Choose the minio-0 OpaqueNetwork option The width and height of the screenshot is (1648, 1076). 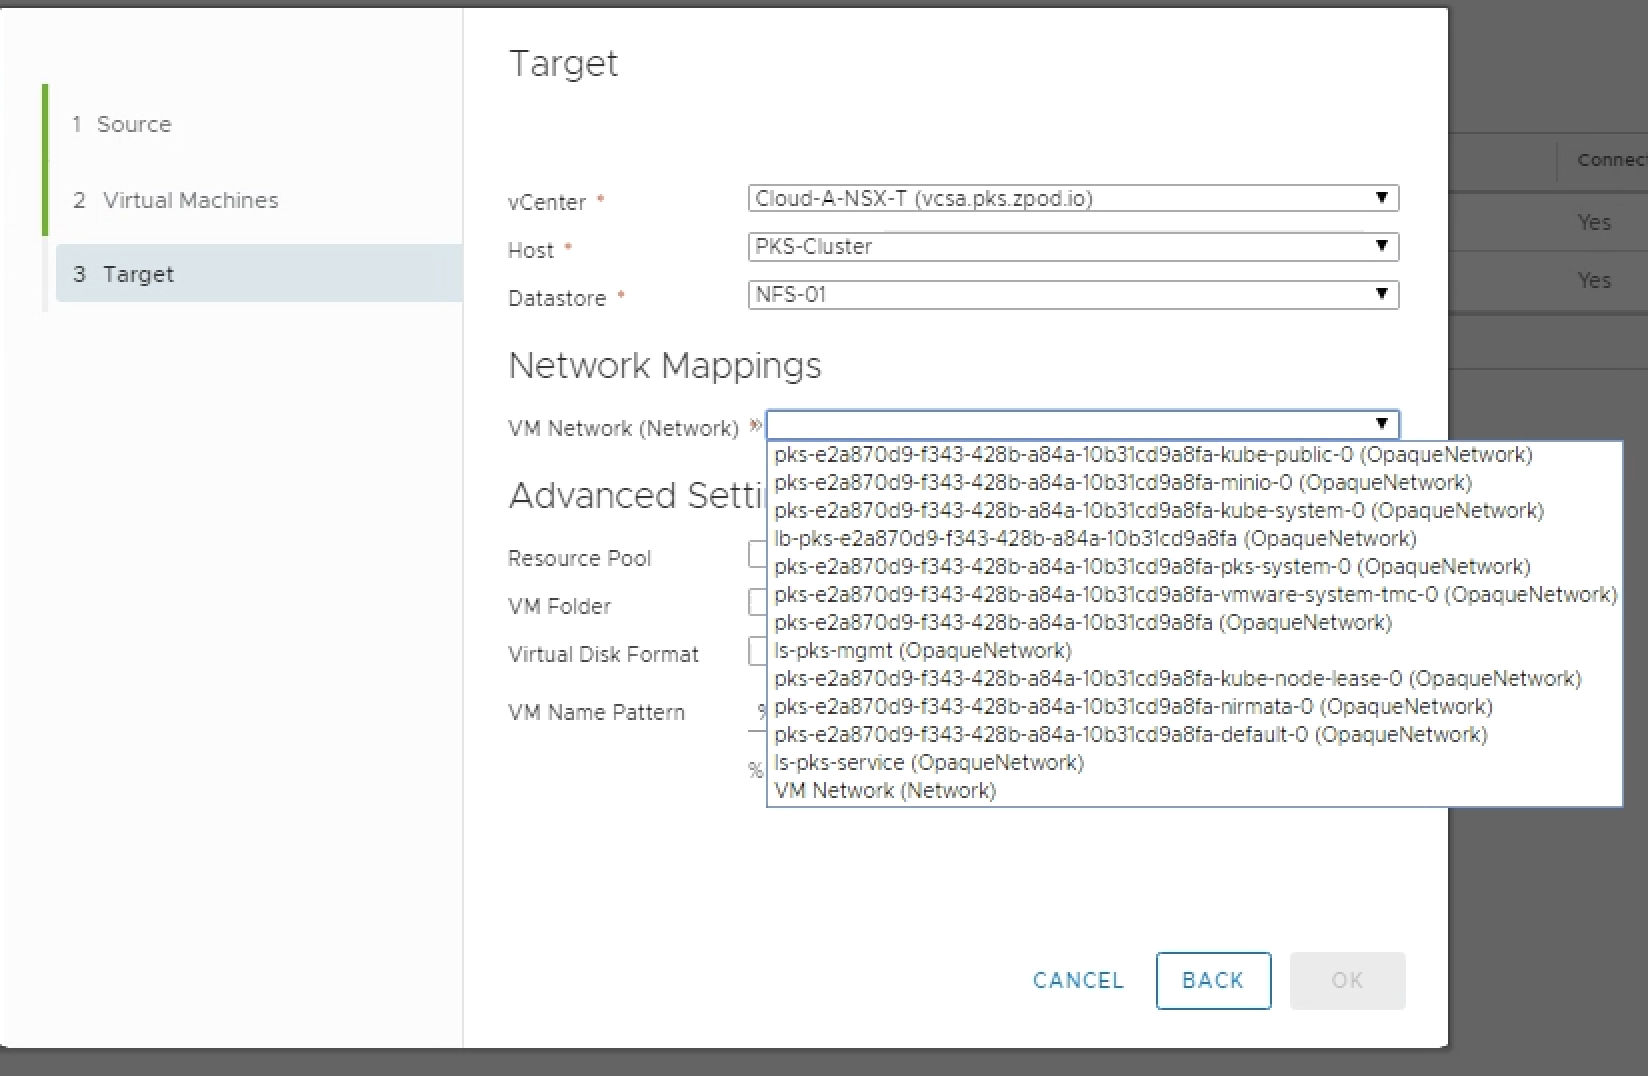coord(1122,483)
